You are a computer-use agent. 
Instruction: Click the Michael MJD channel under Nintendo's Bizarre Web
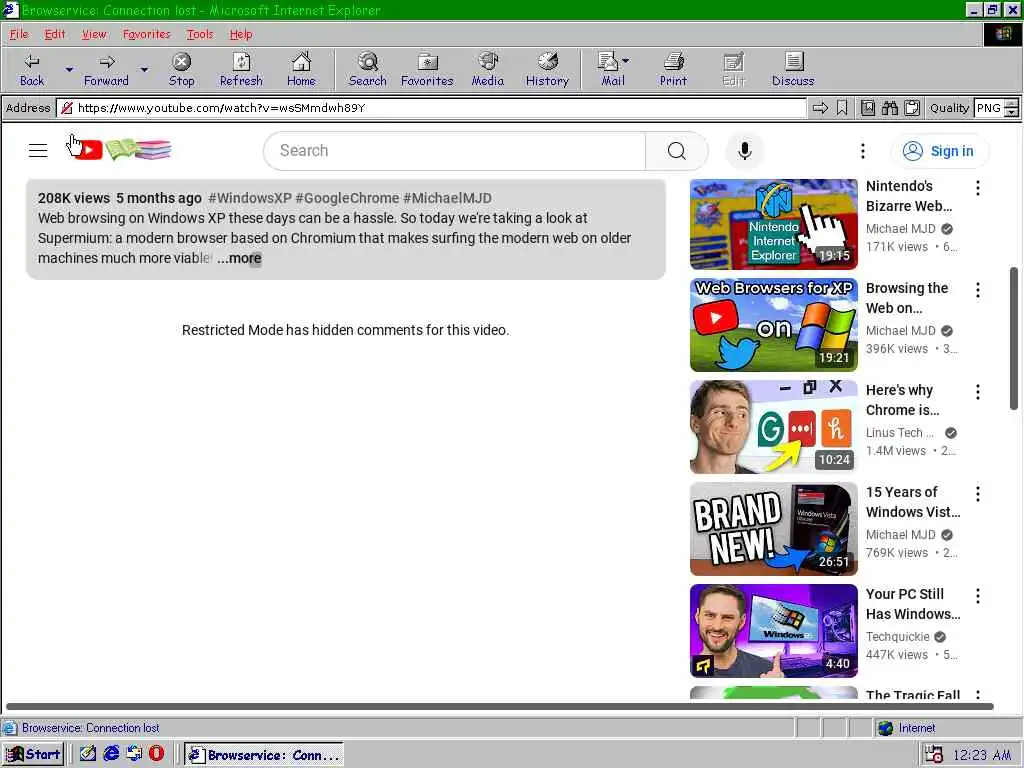click(x=901, y=229)
